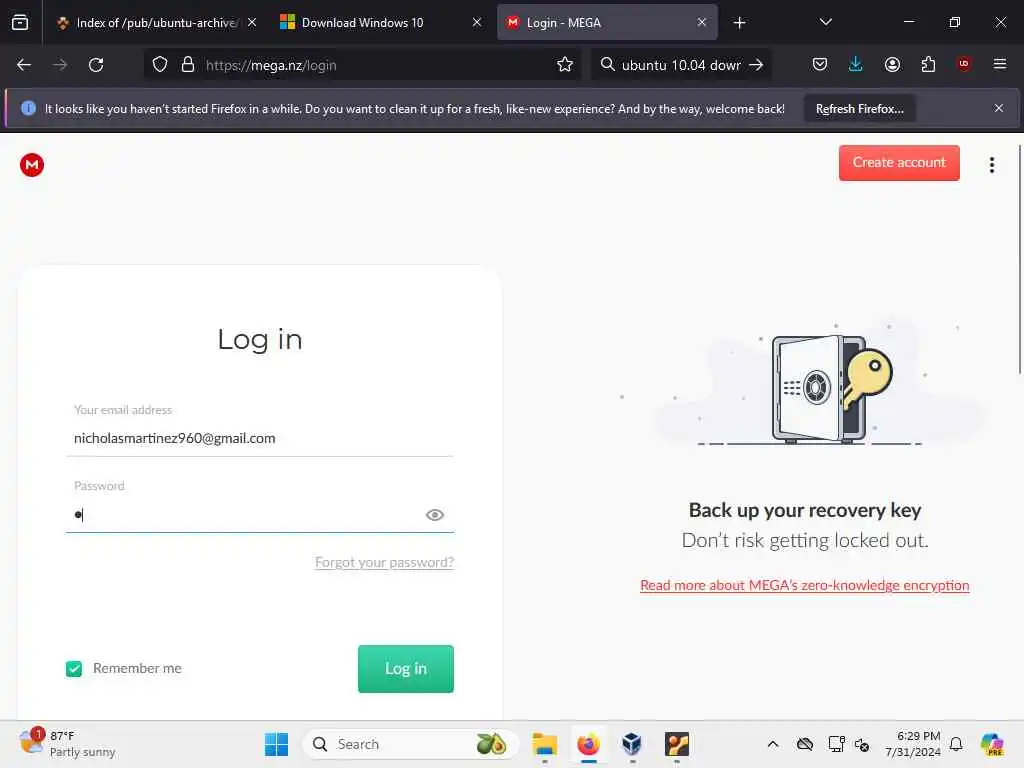The width and height of the screenshot is (1024, 768).
Task: Open the Pocket save icon
Action: click(820, 65)
